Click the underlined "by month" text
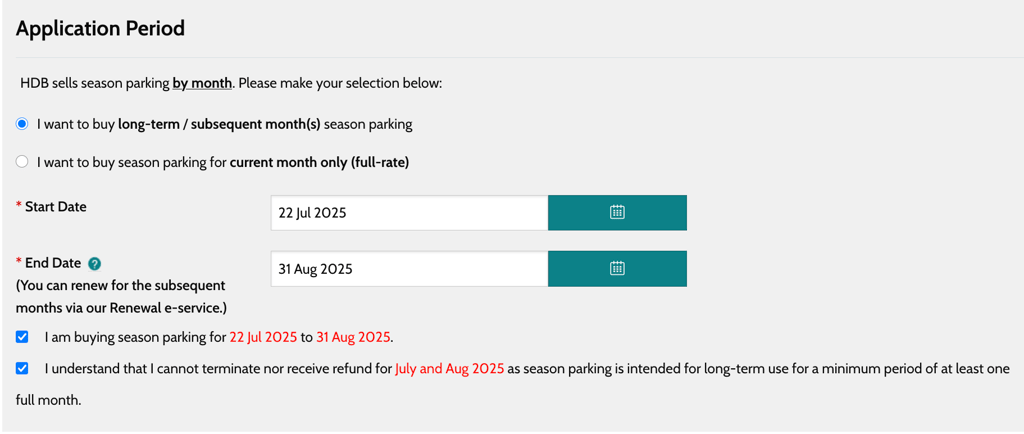 [x=202, y=84]
